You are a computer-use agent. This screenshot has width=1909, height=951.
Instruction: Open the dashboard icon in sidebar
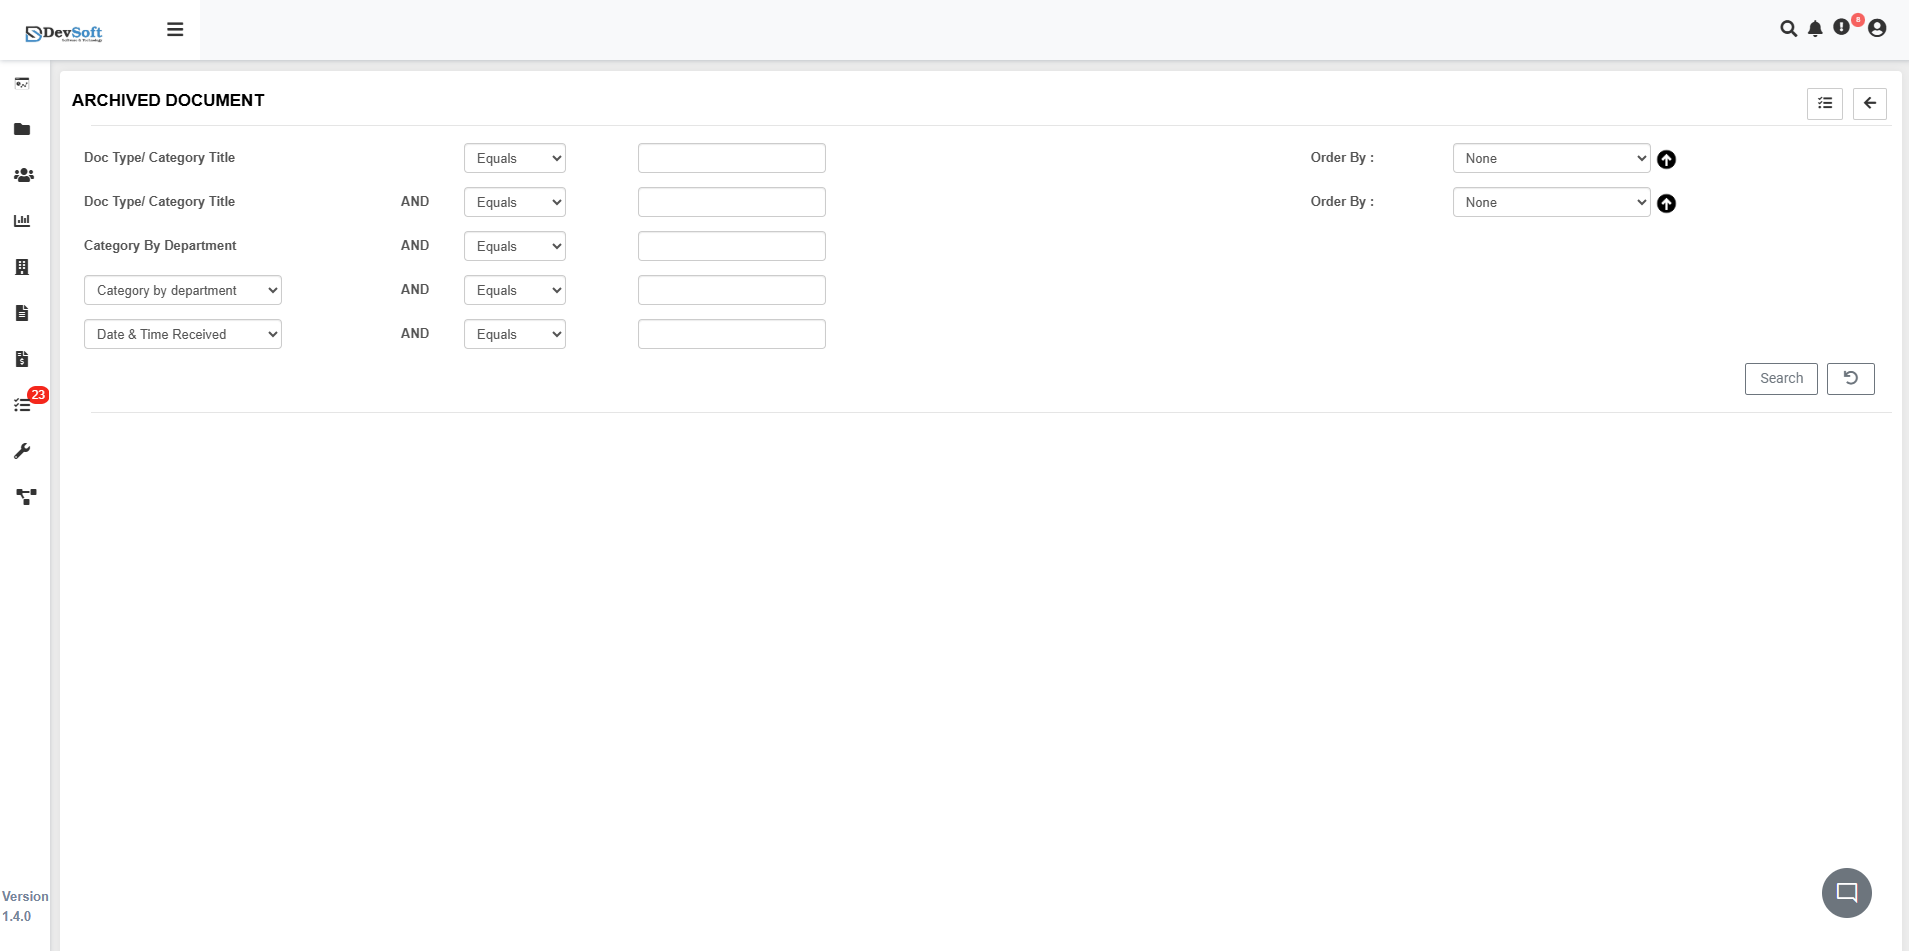tap(22, 83)
